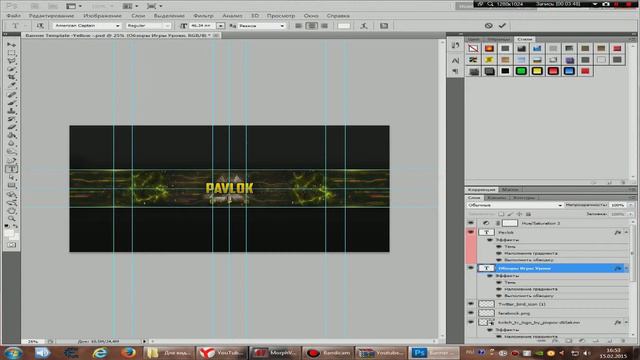Close the Banner Template document tab
640x360 pixels.
(x=216, y=36)
